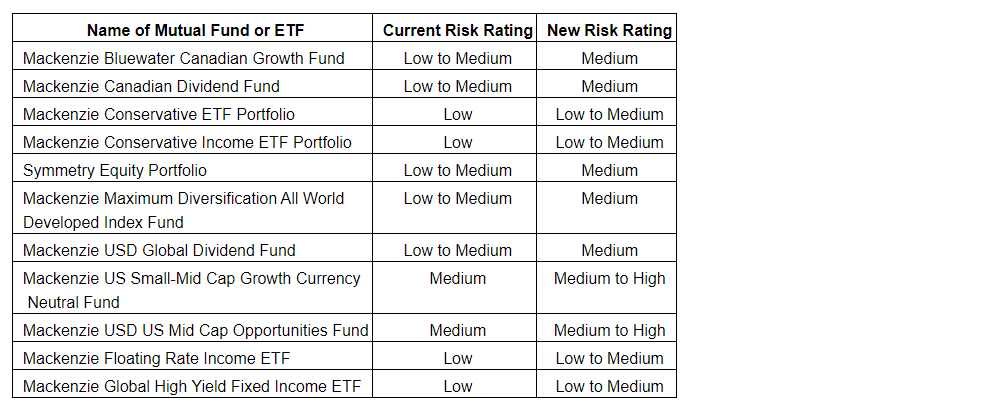Click Mackenzie Maximum Diversification All World fund name
Image resolution: width=997 pixels, height=409 pixels.
(183, 198)
